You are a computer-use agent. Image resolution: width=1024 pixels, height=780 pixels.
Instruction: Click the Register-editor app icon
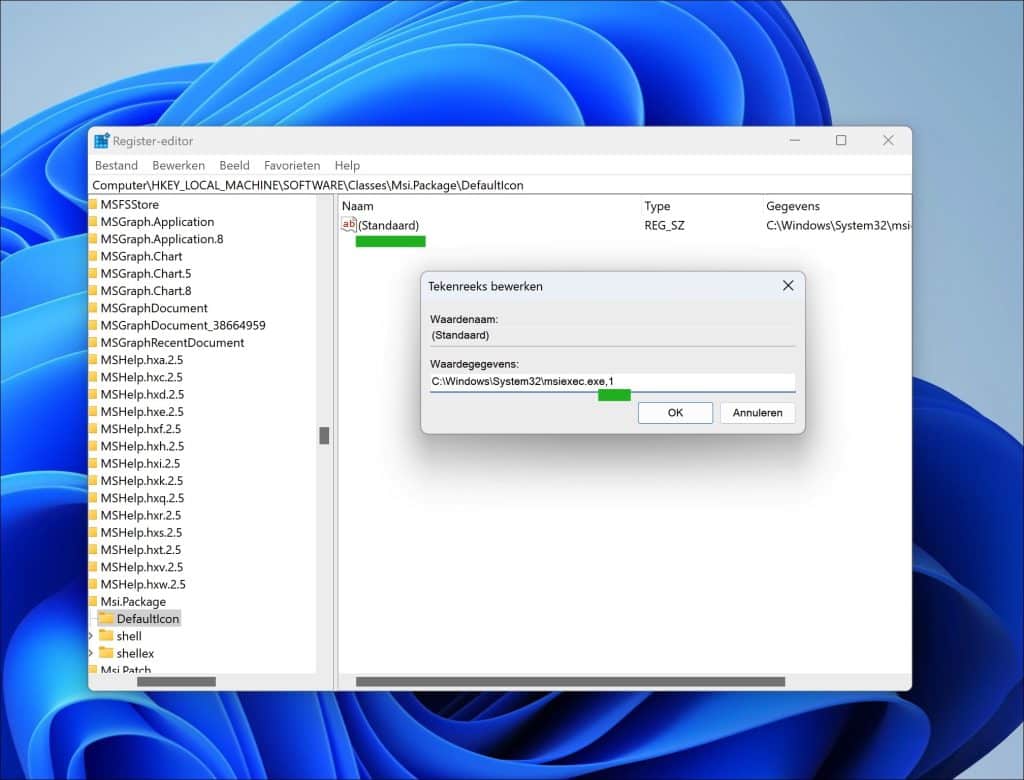(x=102, y=140)
